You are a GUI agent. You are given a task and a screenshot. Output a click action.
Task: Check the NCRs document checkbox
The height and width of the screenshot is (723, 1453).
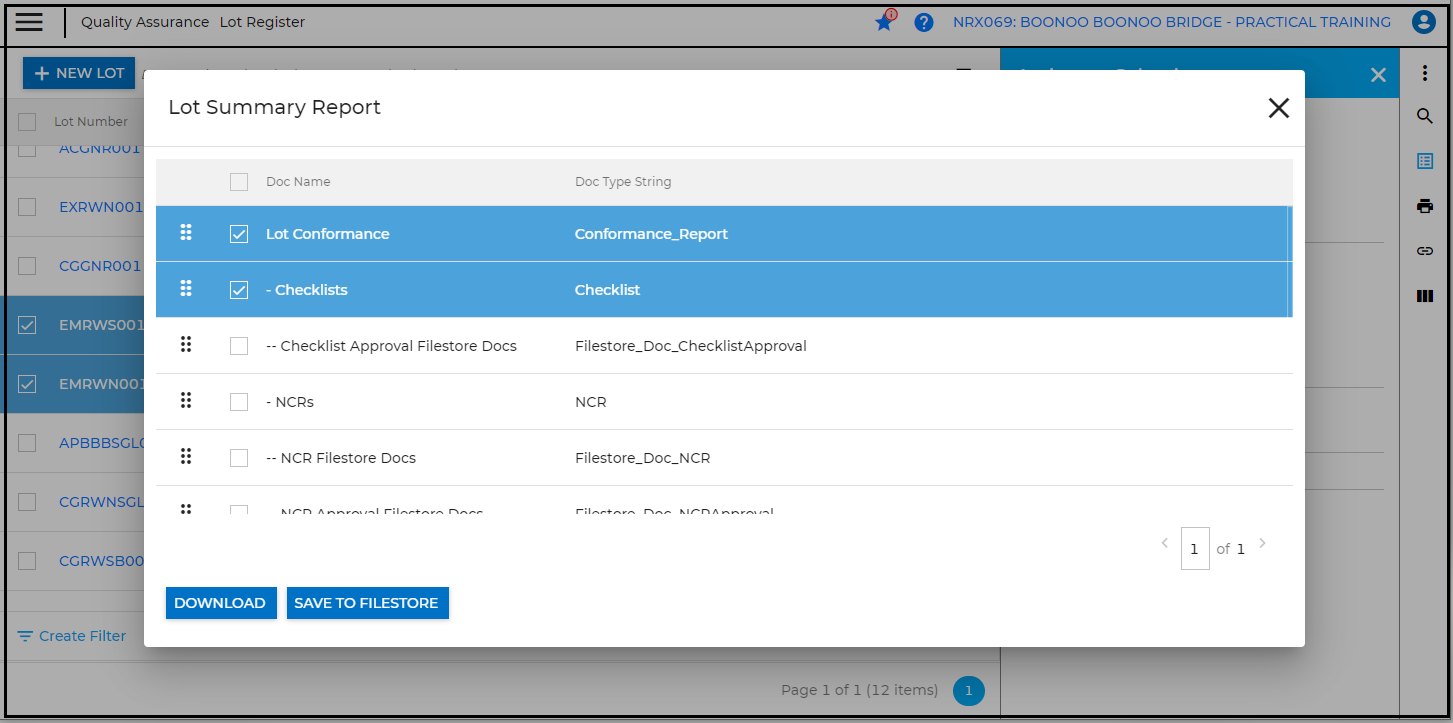point(239,402)
